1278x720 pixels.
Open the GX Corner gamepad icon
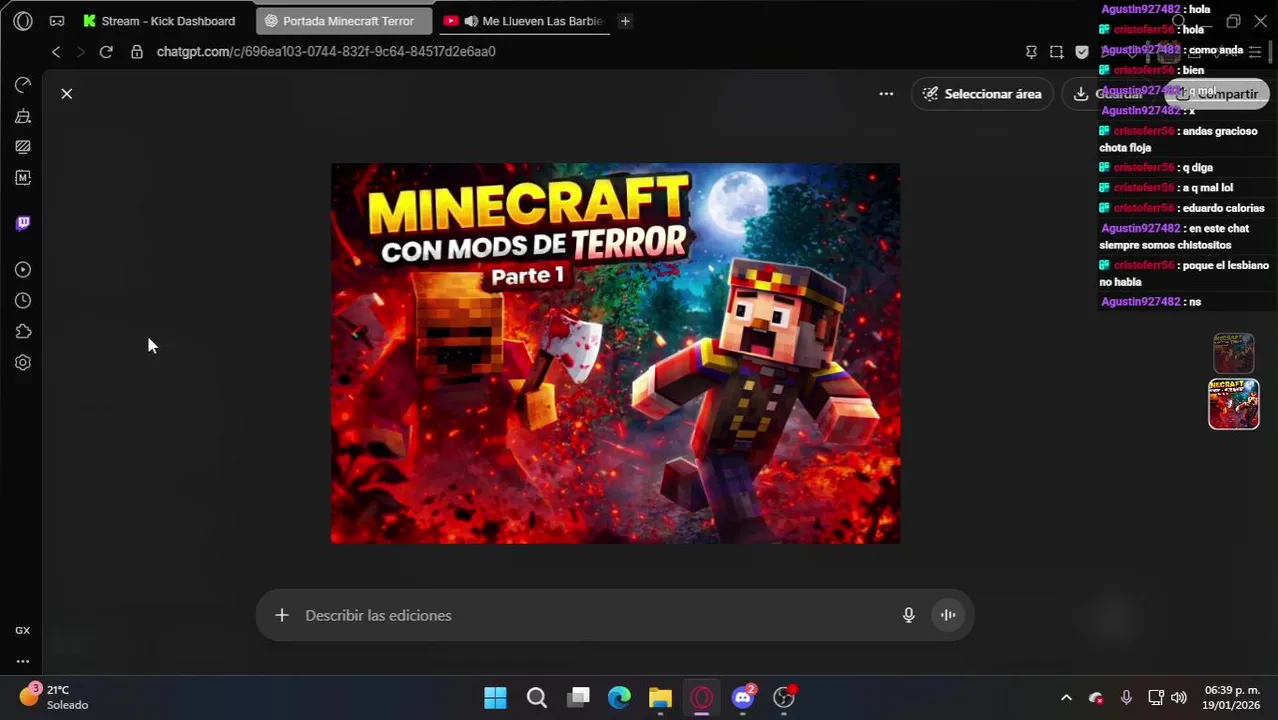click(x=57, y=21)
